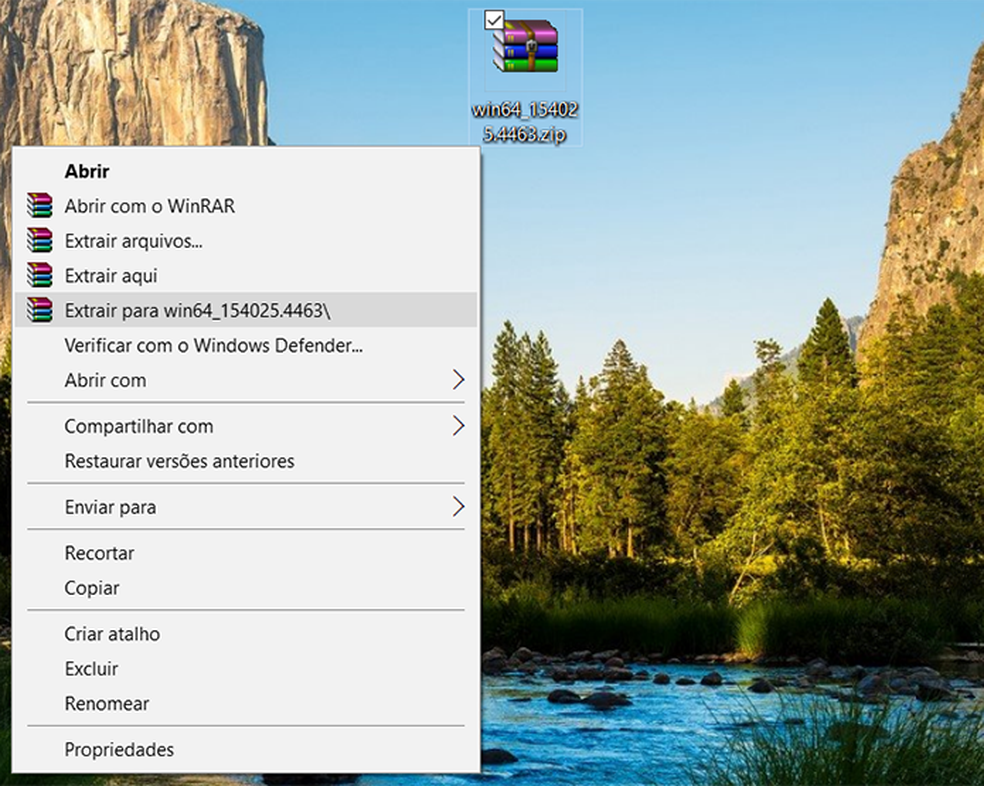Expand the "Compartilhar com" submenu arrow

coord(459,426)
